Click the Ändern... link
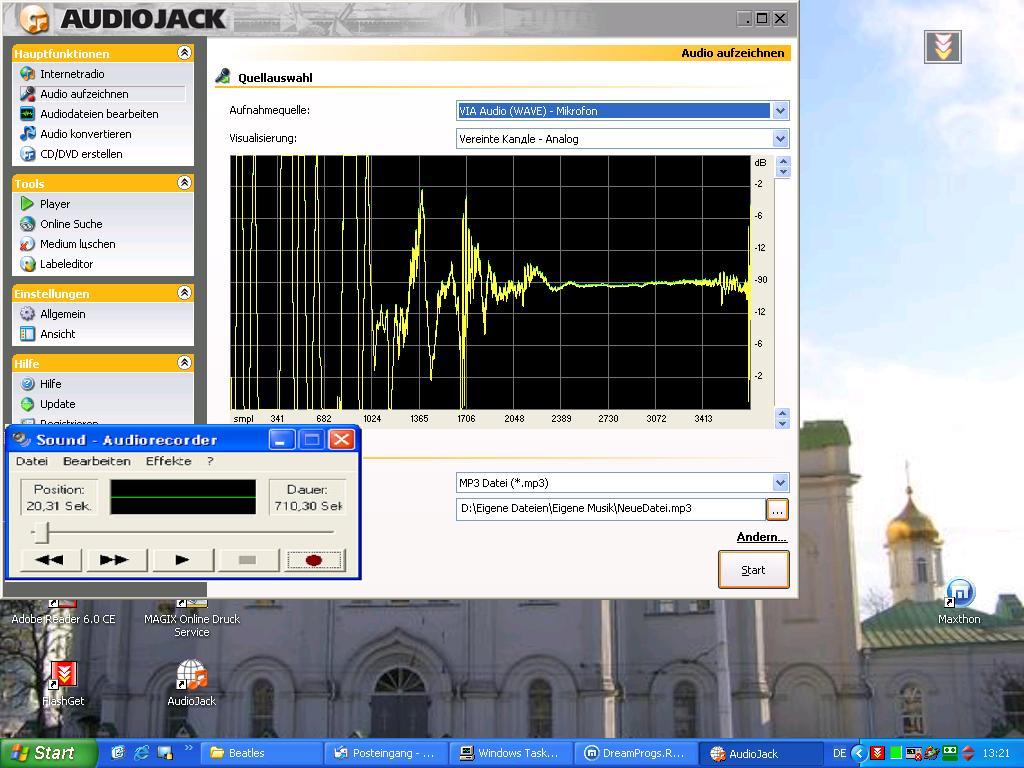The width and height of the screenshot is (1024, 768). coord(761,537)
